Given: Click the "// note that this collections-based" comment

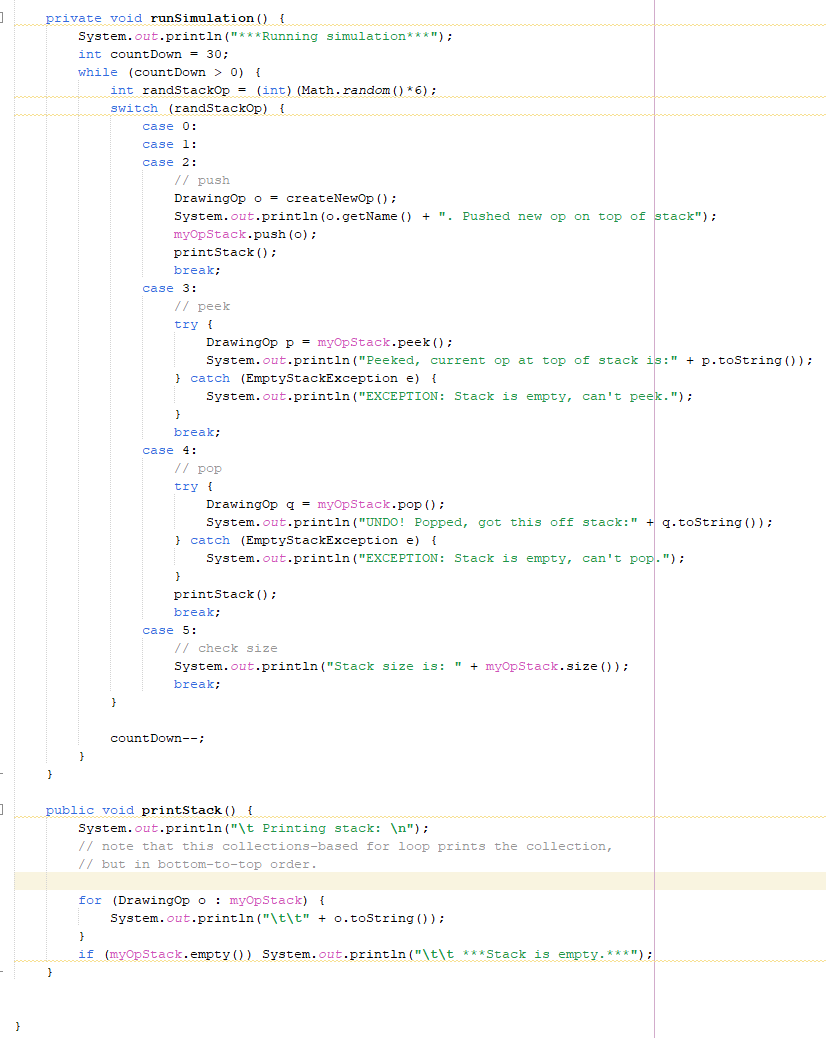Looking at the screenshot, I should [345, 846].
